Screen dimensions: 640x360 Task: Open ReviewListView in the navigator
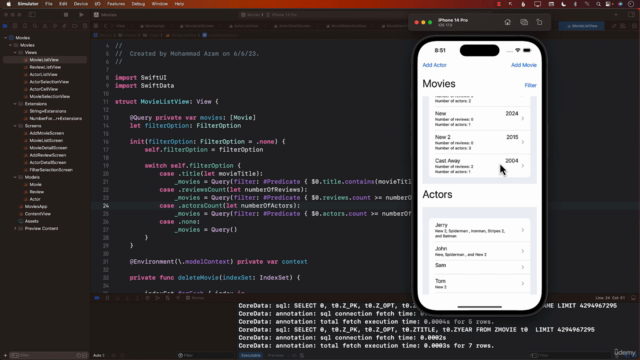(x=45, y=67)
